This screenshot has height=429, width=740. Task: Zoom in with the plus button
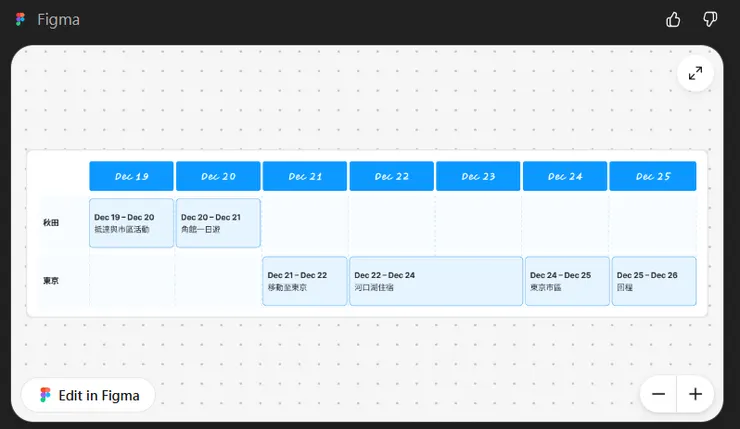696,394
